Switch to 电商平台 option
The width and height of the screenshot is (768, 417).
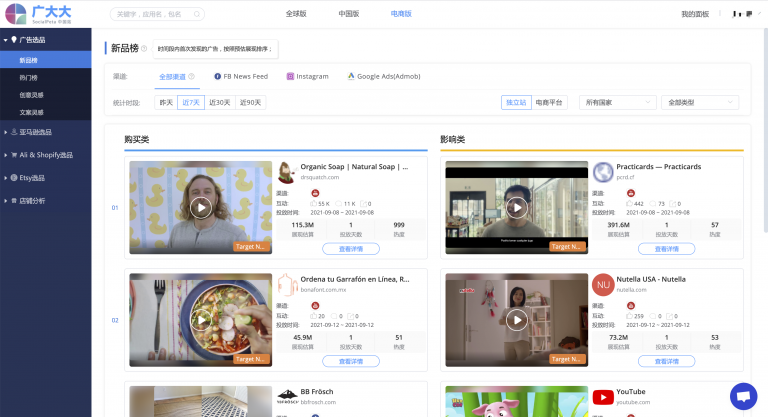tap(549, 102)
